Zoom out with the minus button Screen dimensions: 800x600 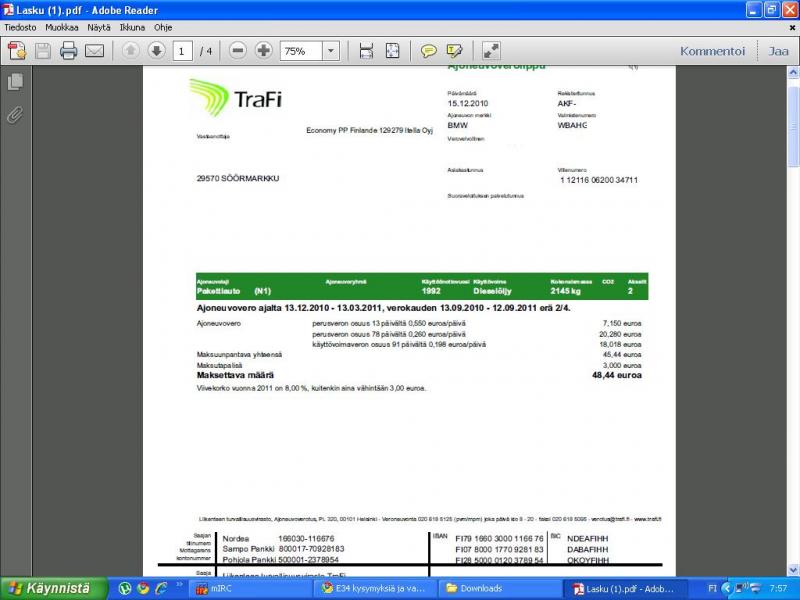[x=237, y=51]
